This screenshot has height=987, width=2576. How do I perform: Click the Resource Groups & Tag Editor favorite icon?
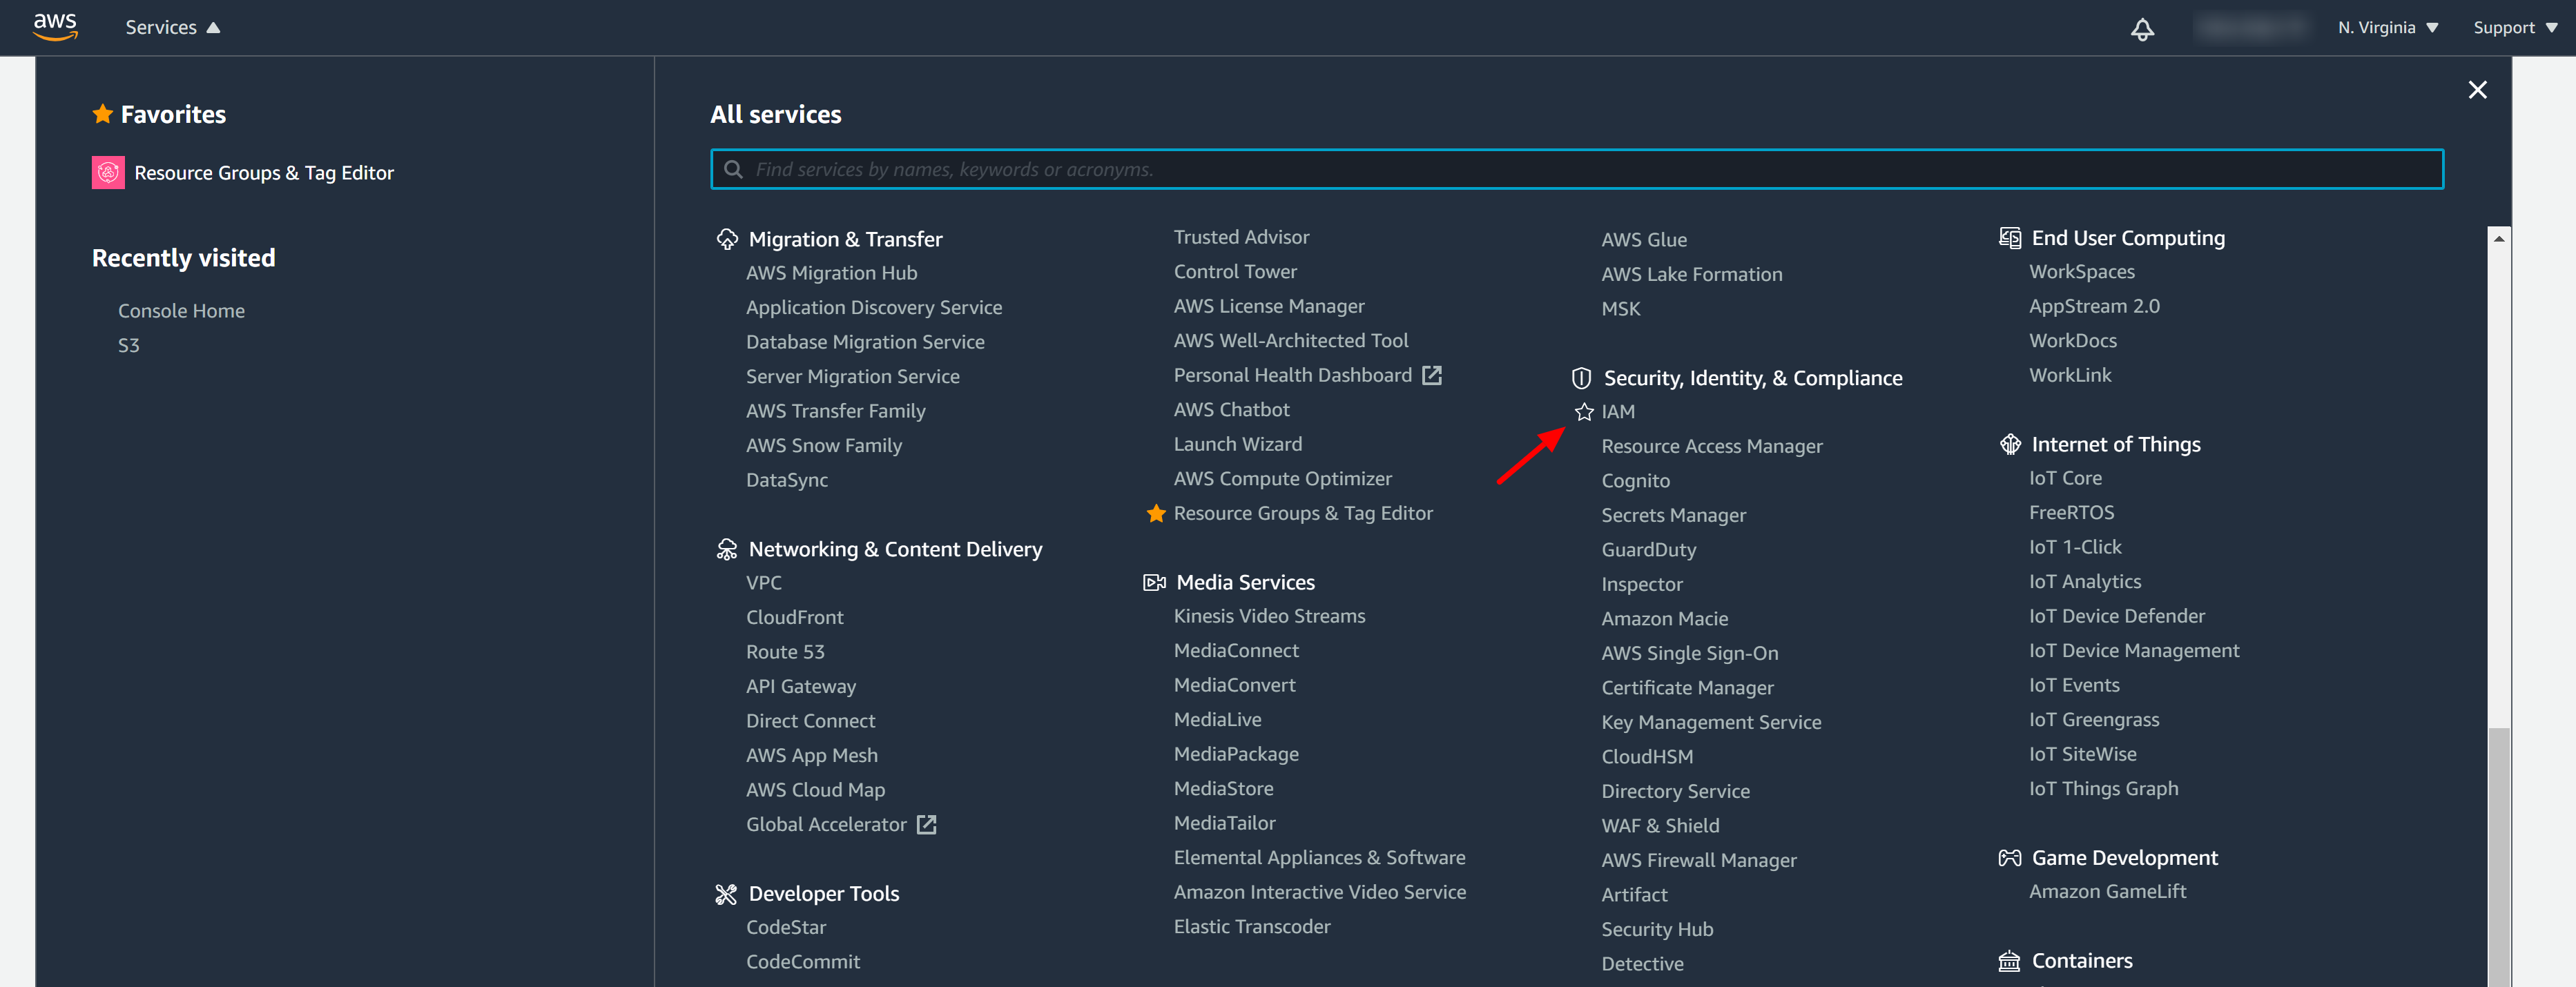(108, 172)
